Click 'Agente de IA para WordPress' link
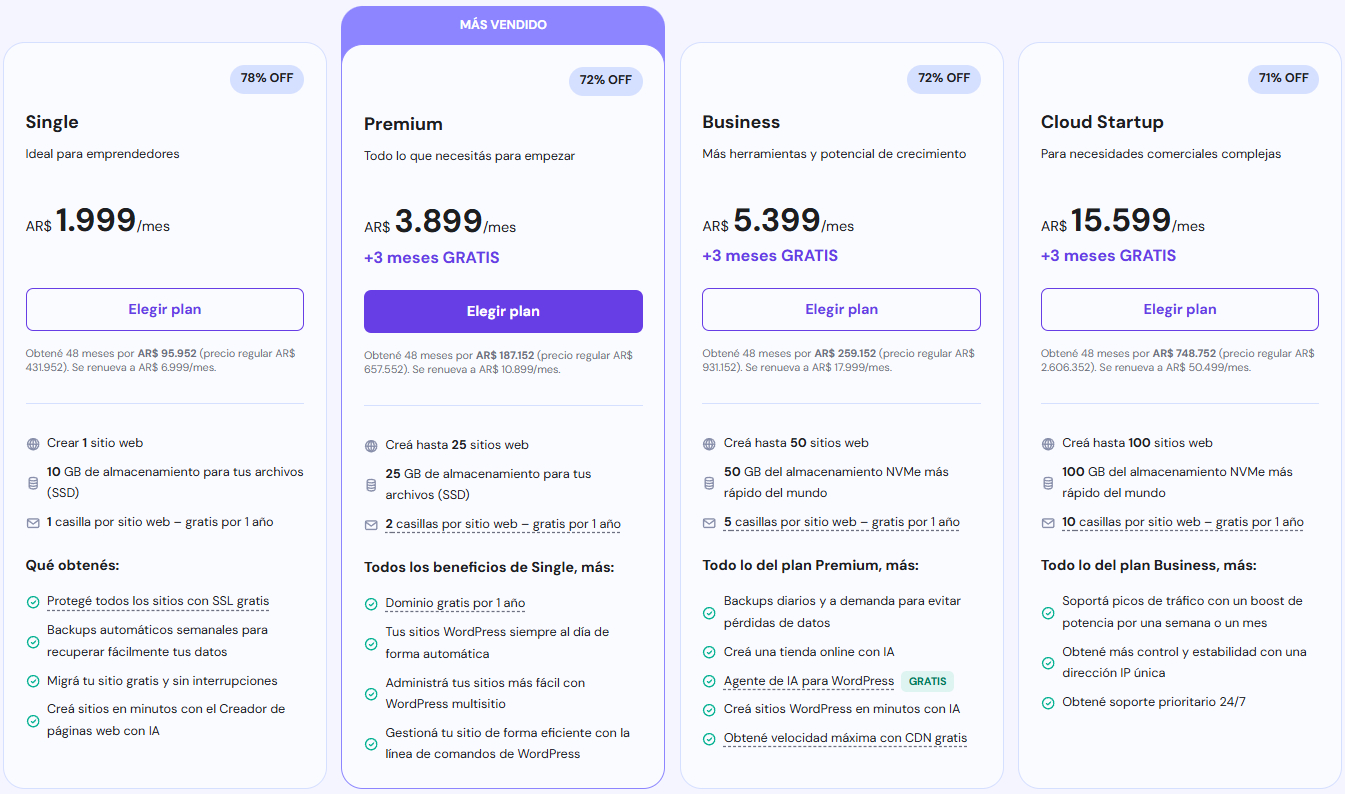The width and height of the screenshot is (1345, 794). [809, 681]
